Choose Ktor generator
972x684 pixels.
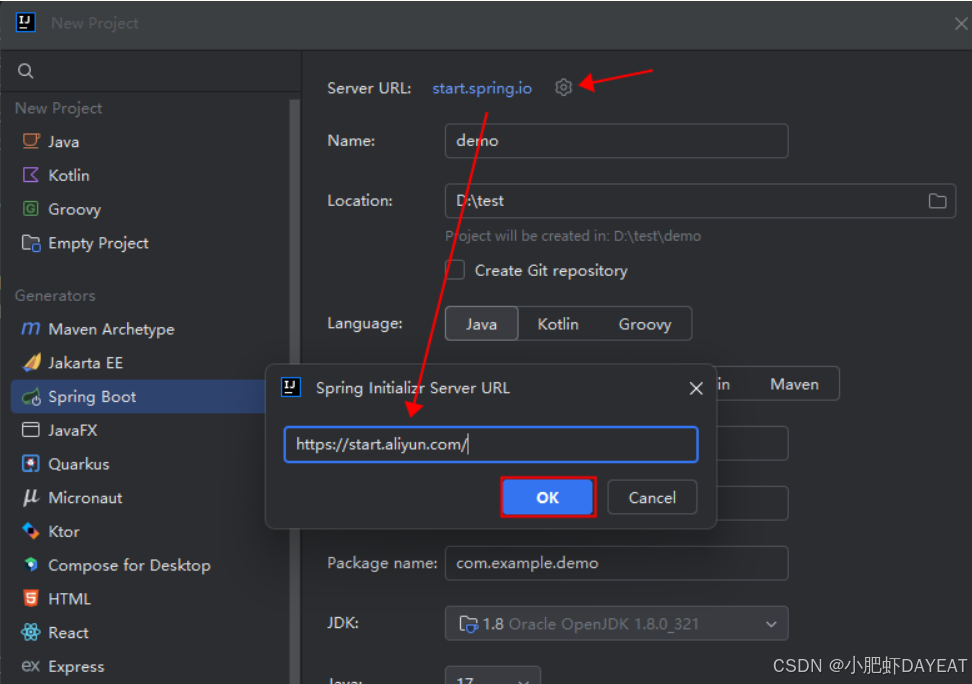64,531
